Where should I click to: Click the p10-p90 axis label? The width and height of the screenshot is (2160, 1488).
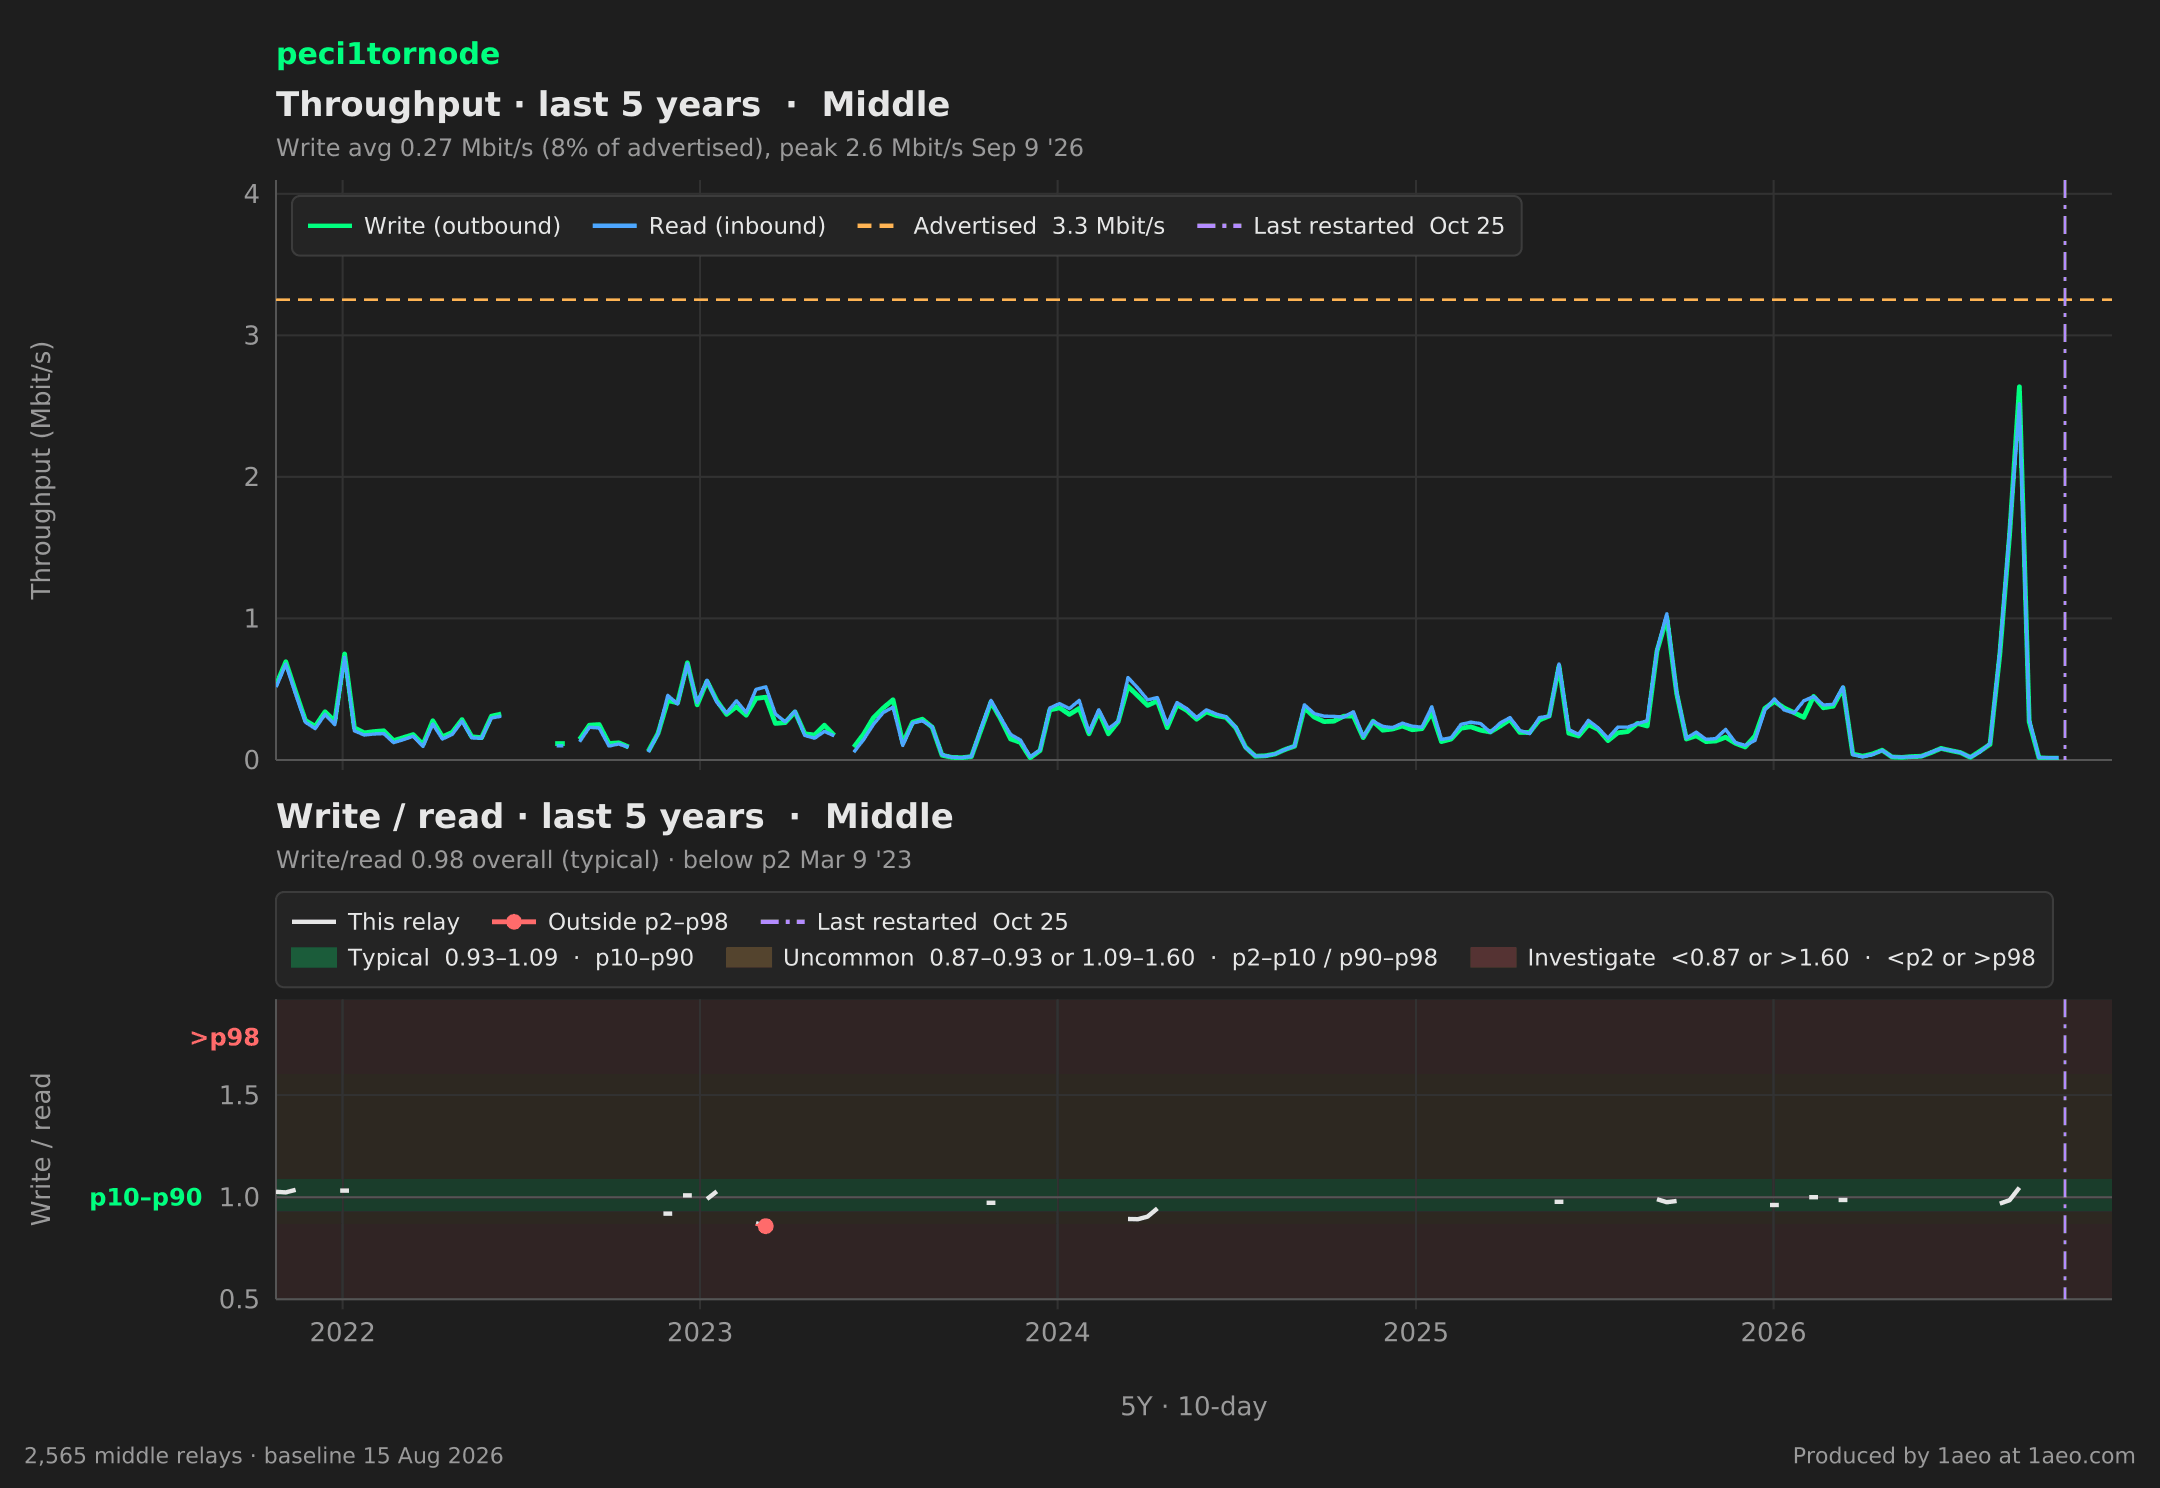(x=146, y=1198)
